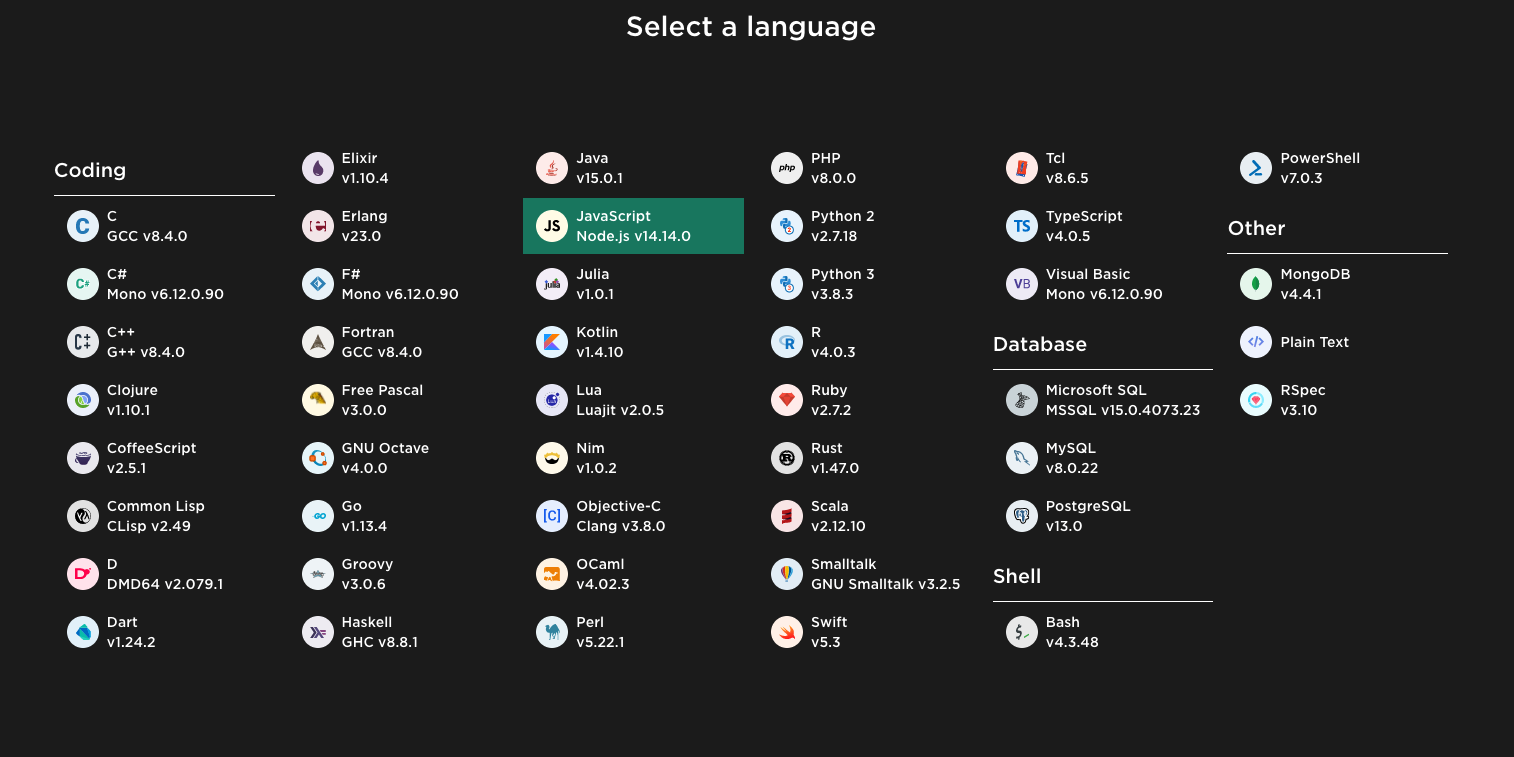This screenshot has width=1514, height=757.
Task: Click the Perl label
Action: (x=590, y=622)
